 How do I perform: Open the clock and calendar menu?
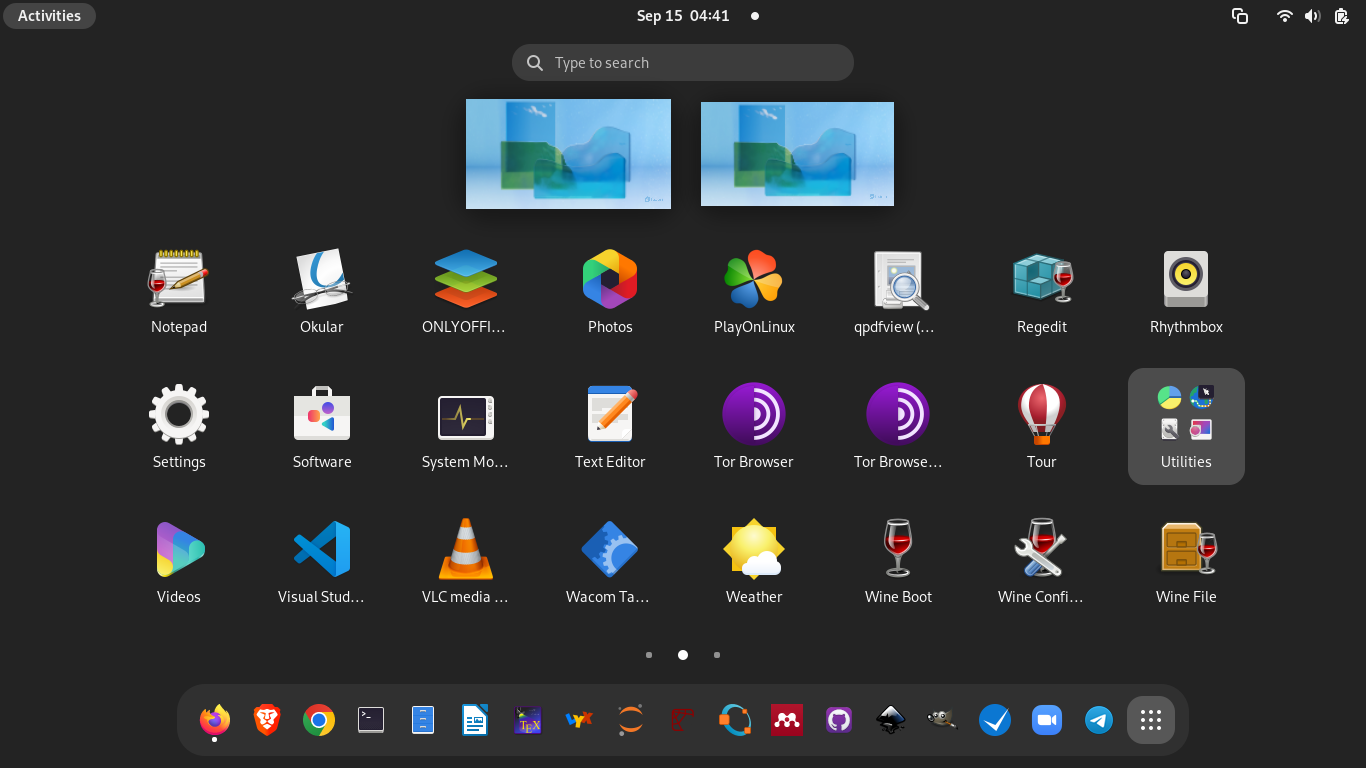pyautogui.click(x=683, y=16)
